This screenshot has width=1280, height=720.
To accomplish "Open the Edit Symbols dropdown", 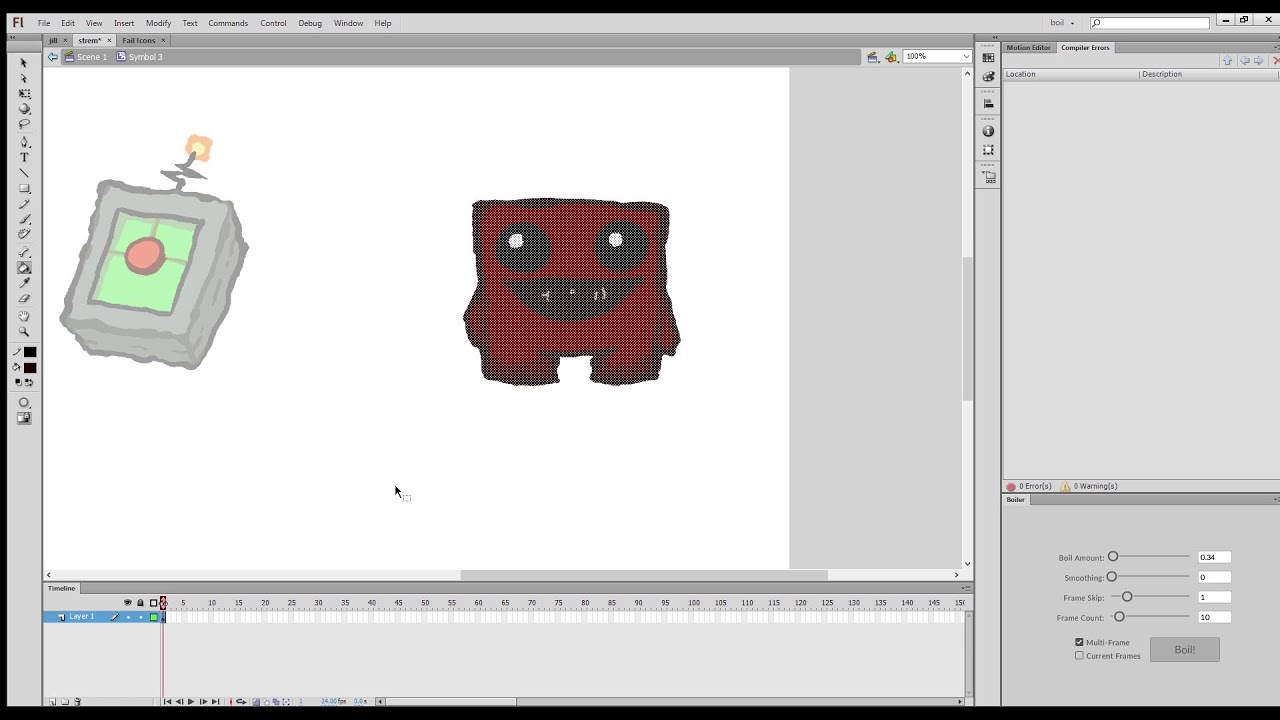I will pyautogui.click(x=891, y=57).
